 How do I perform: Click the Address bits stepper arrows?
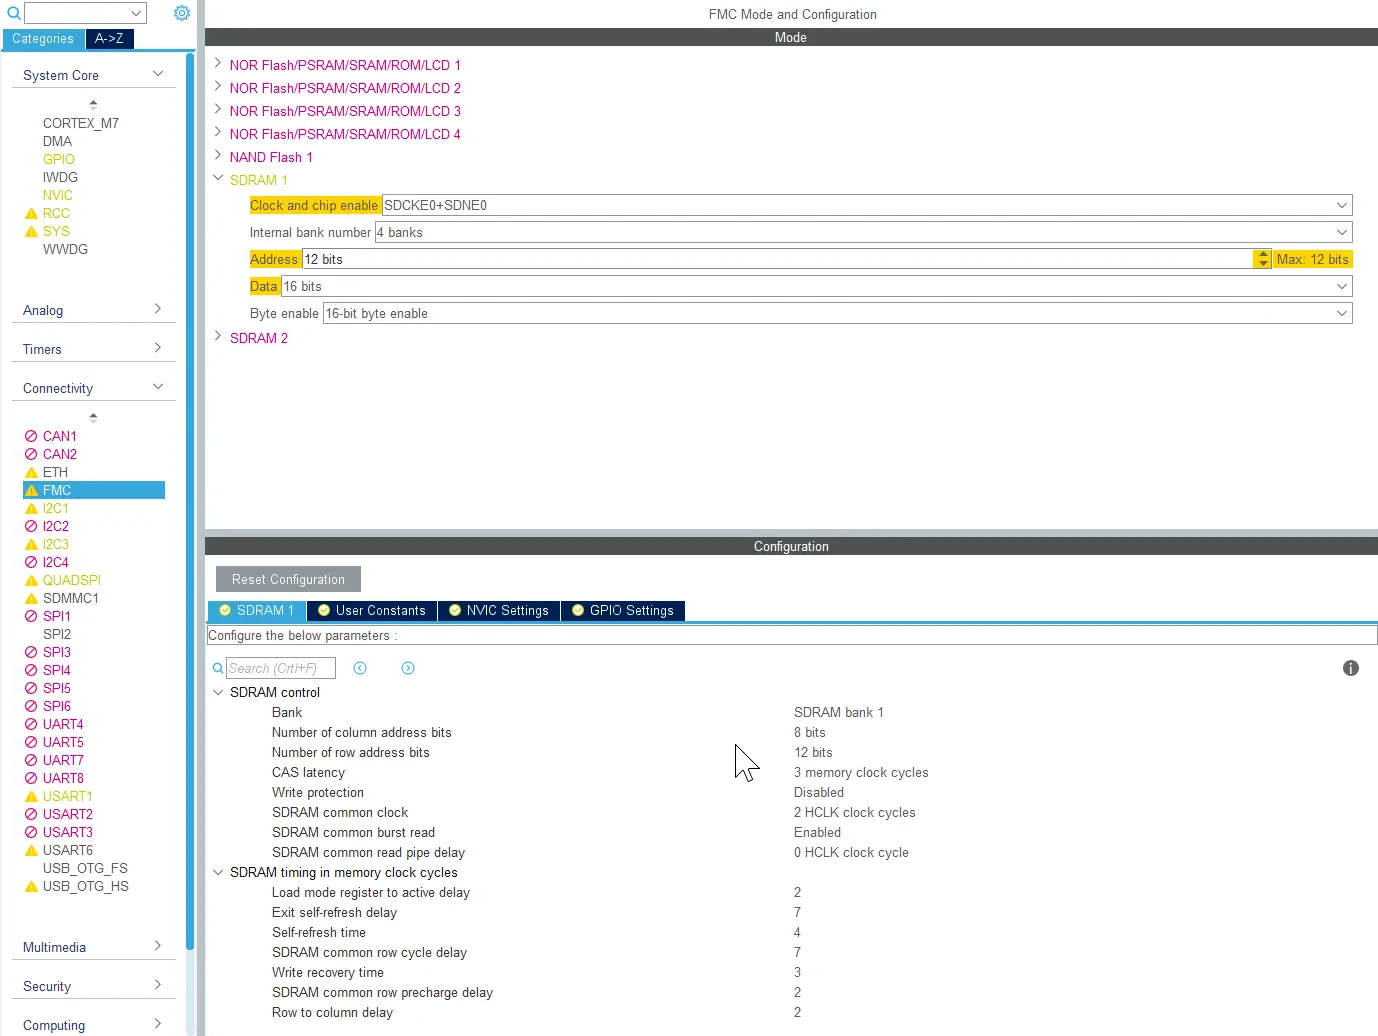click(x=1262, y=259)
